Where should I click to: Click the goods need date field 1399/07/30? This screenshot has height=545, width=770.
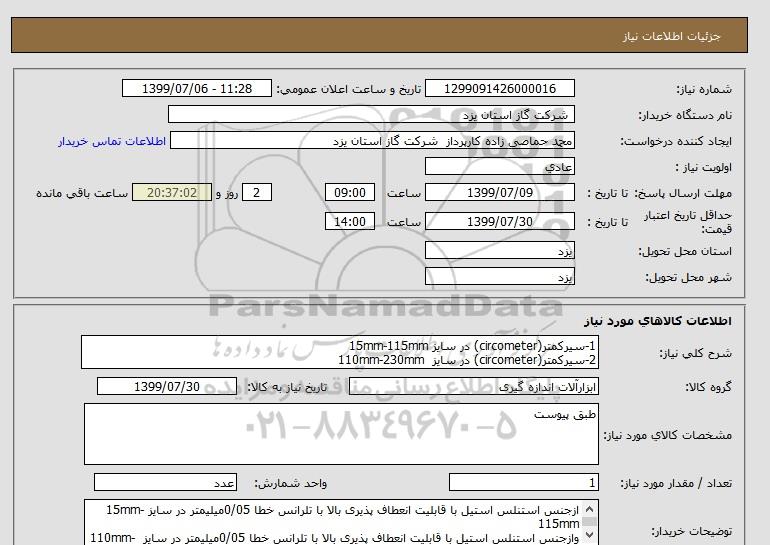pos(167,386)
